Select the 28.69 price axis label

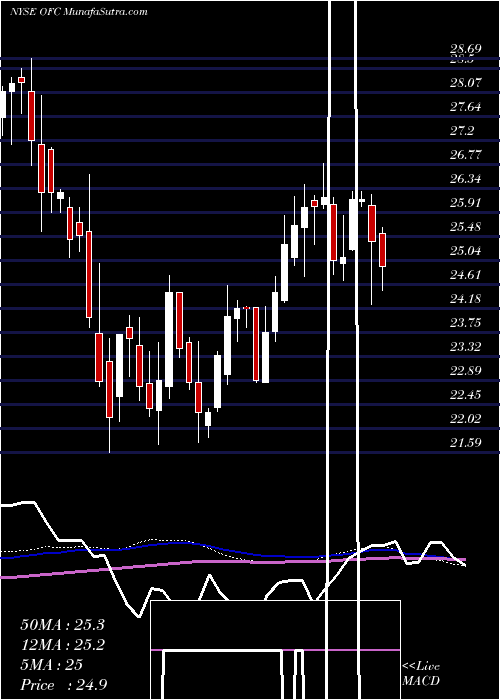[x=466, y=49]
